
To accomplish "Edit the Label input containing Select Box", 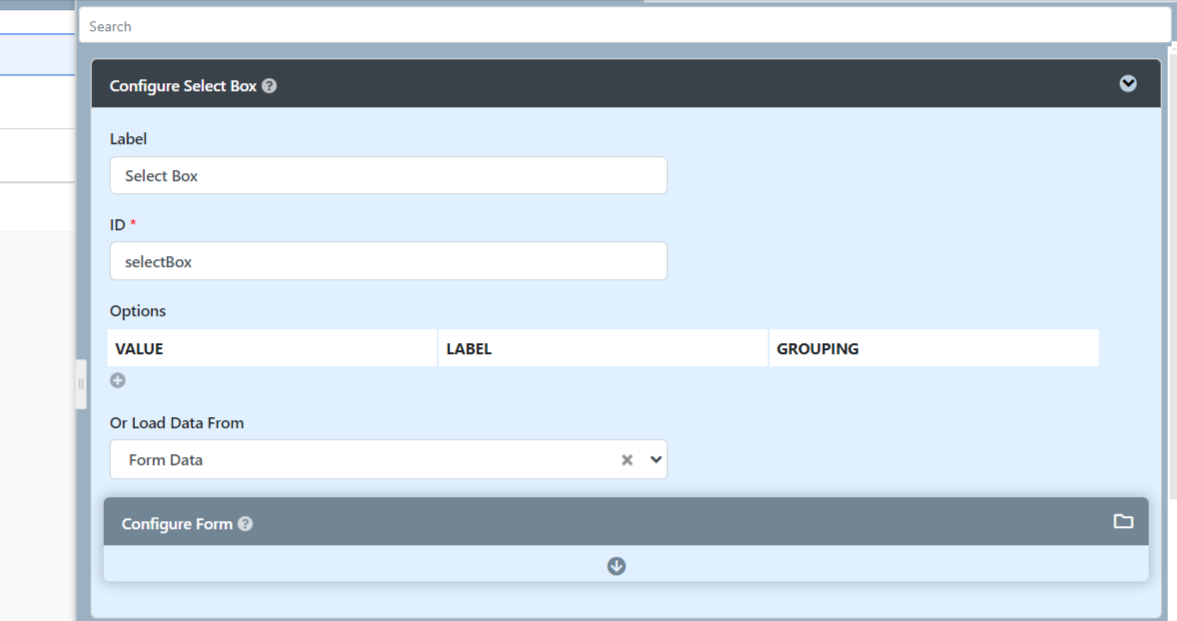I will click(x=388, y=176).
